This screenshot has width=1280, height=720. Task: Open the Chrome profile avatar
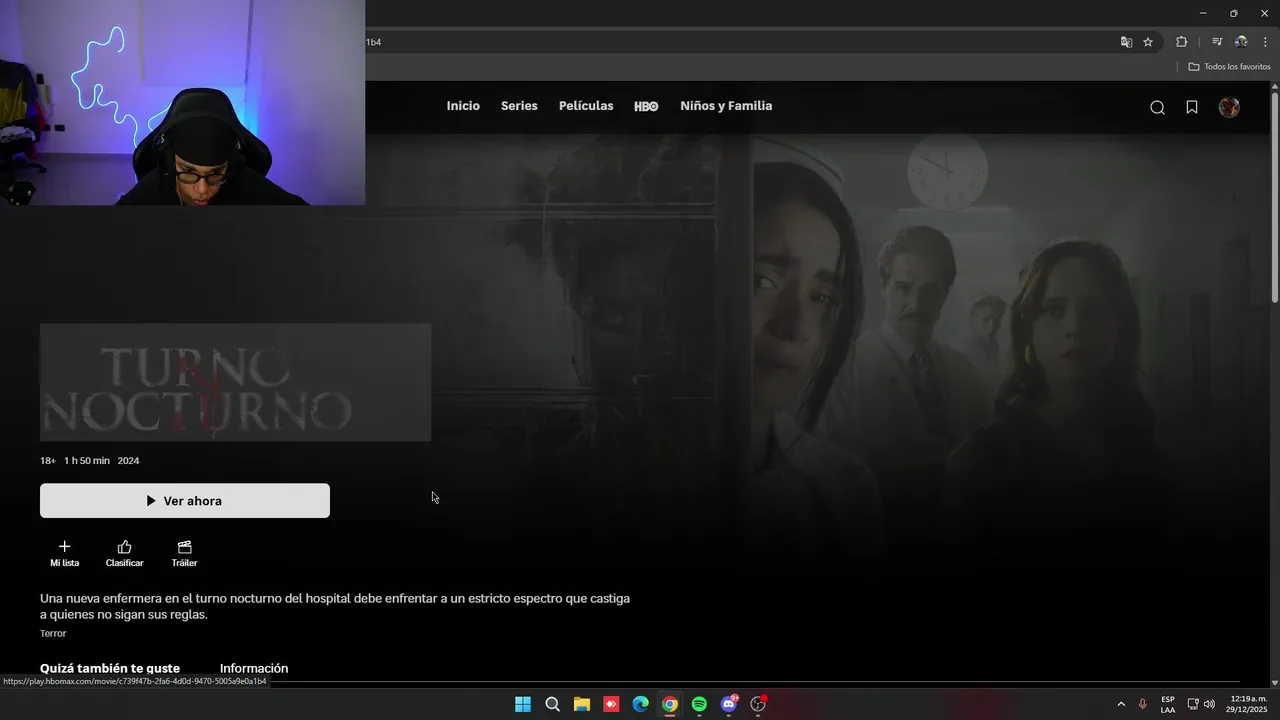click(x=1241, y=42)
